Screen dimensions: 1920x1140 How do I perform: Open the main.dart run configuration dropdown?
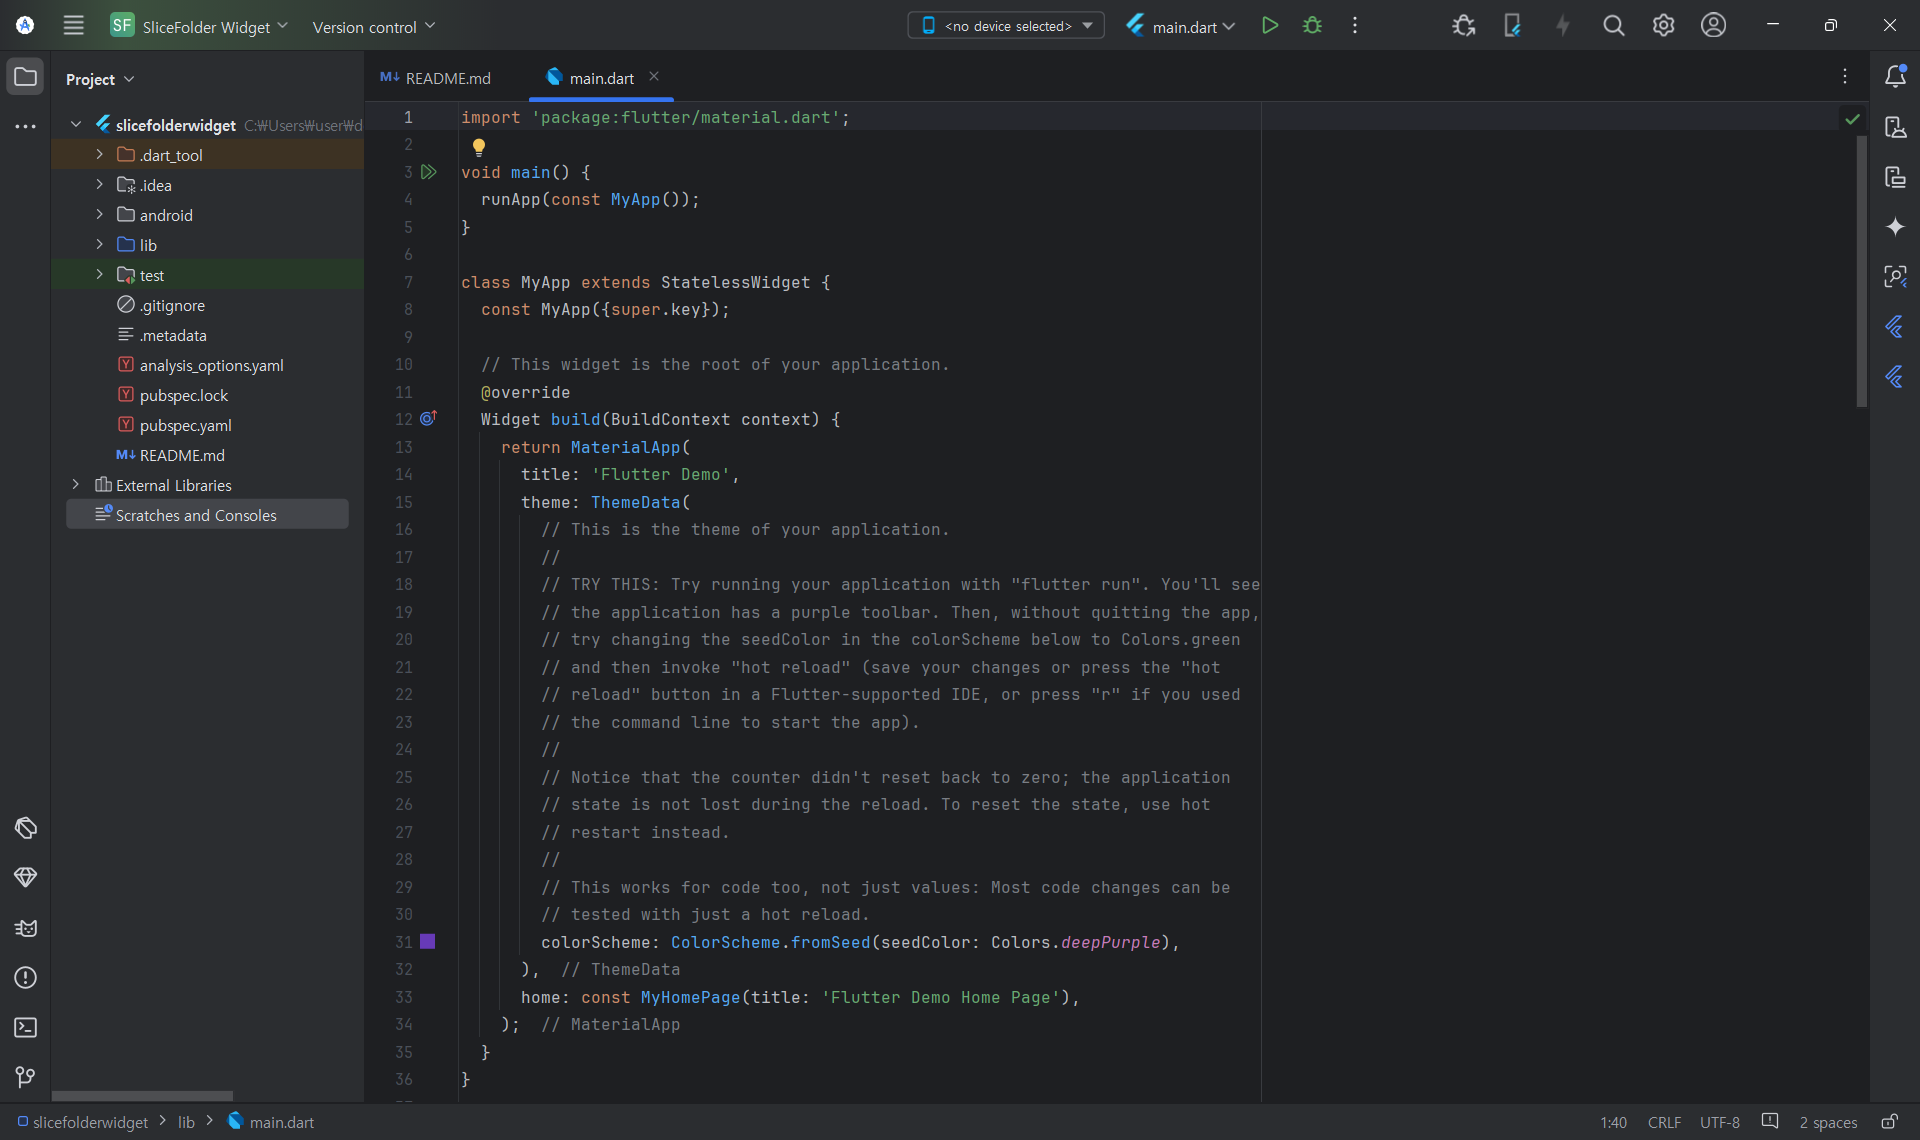[1181, 27]
